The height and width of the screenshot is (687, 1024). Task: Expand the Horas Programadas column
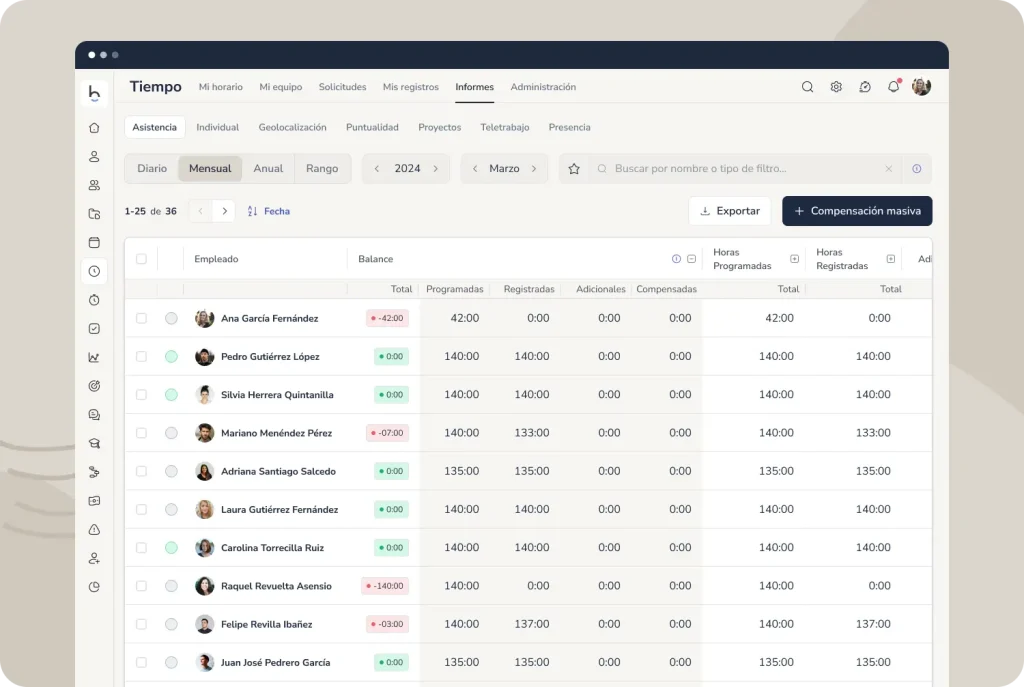(794, 259)
